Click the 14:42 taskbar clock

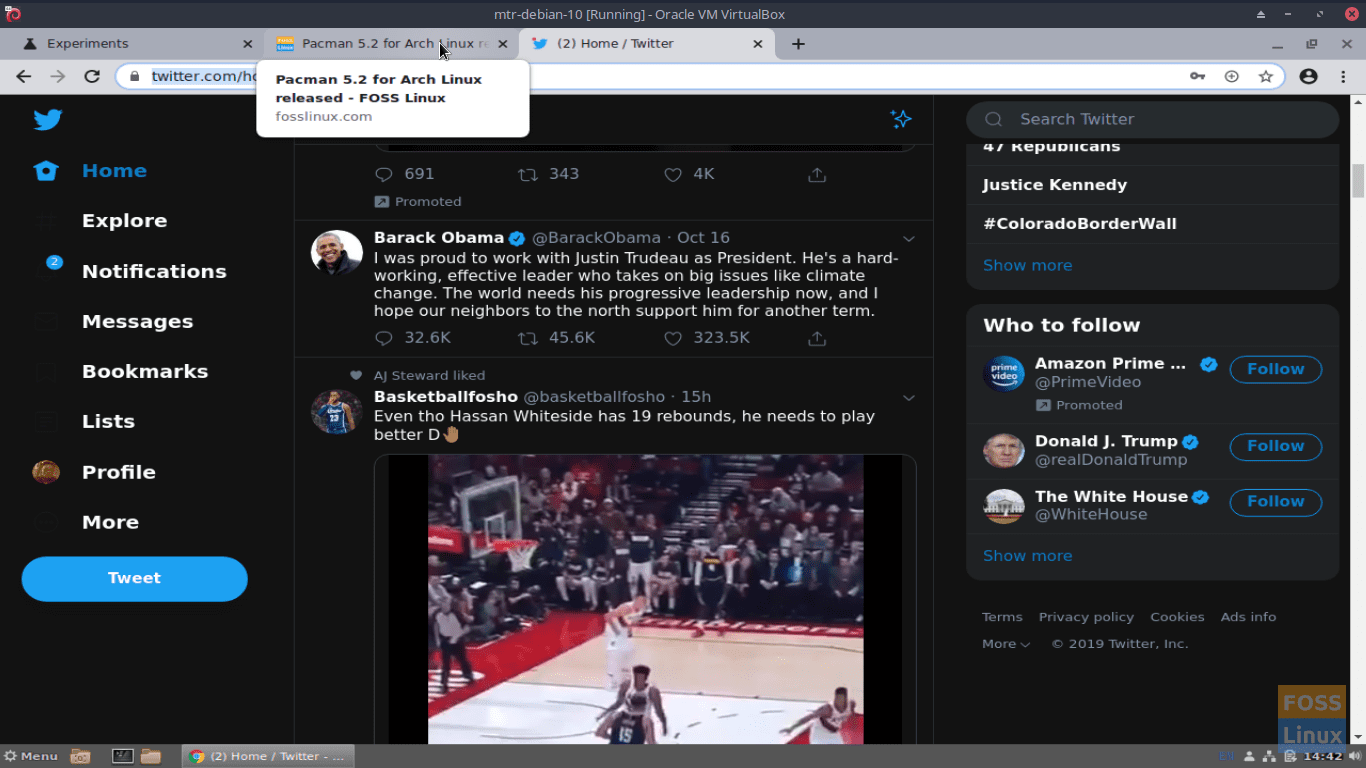pyautogui.click(x=1323, y=756)
